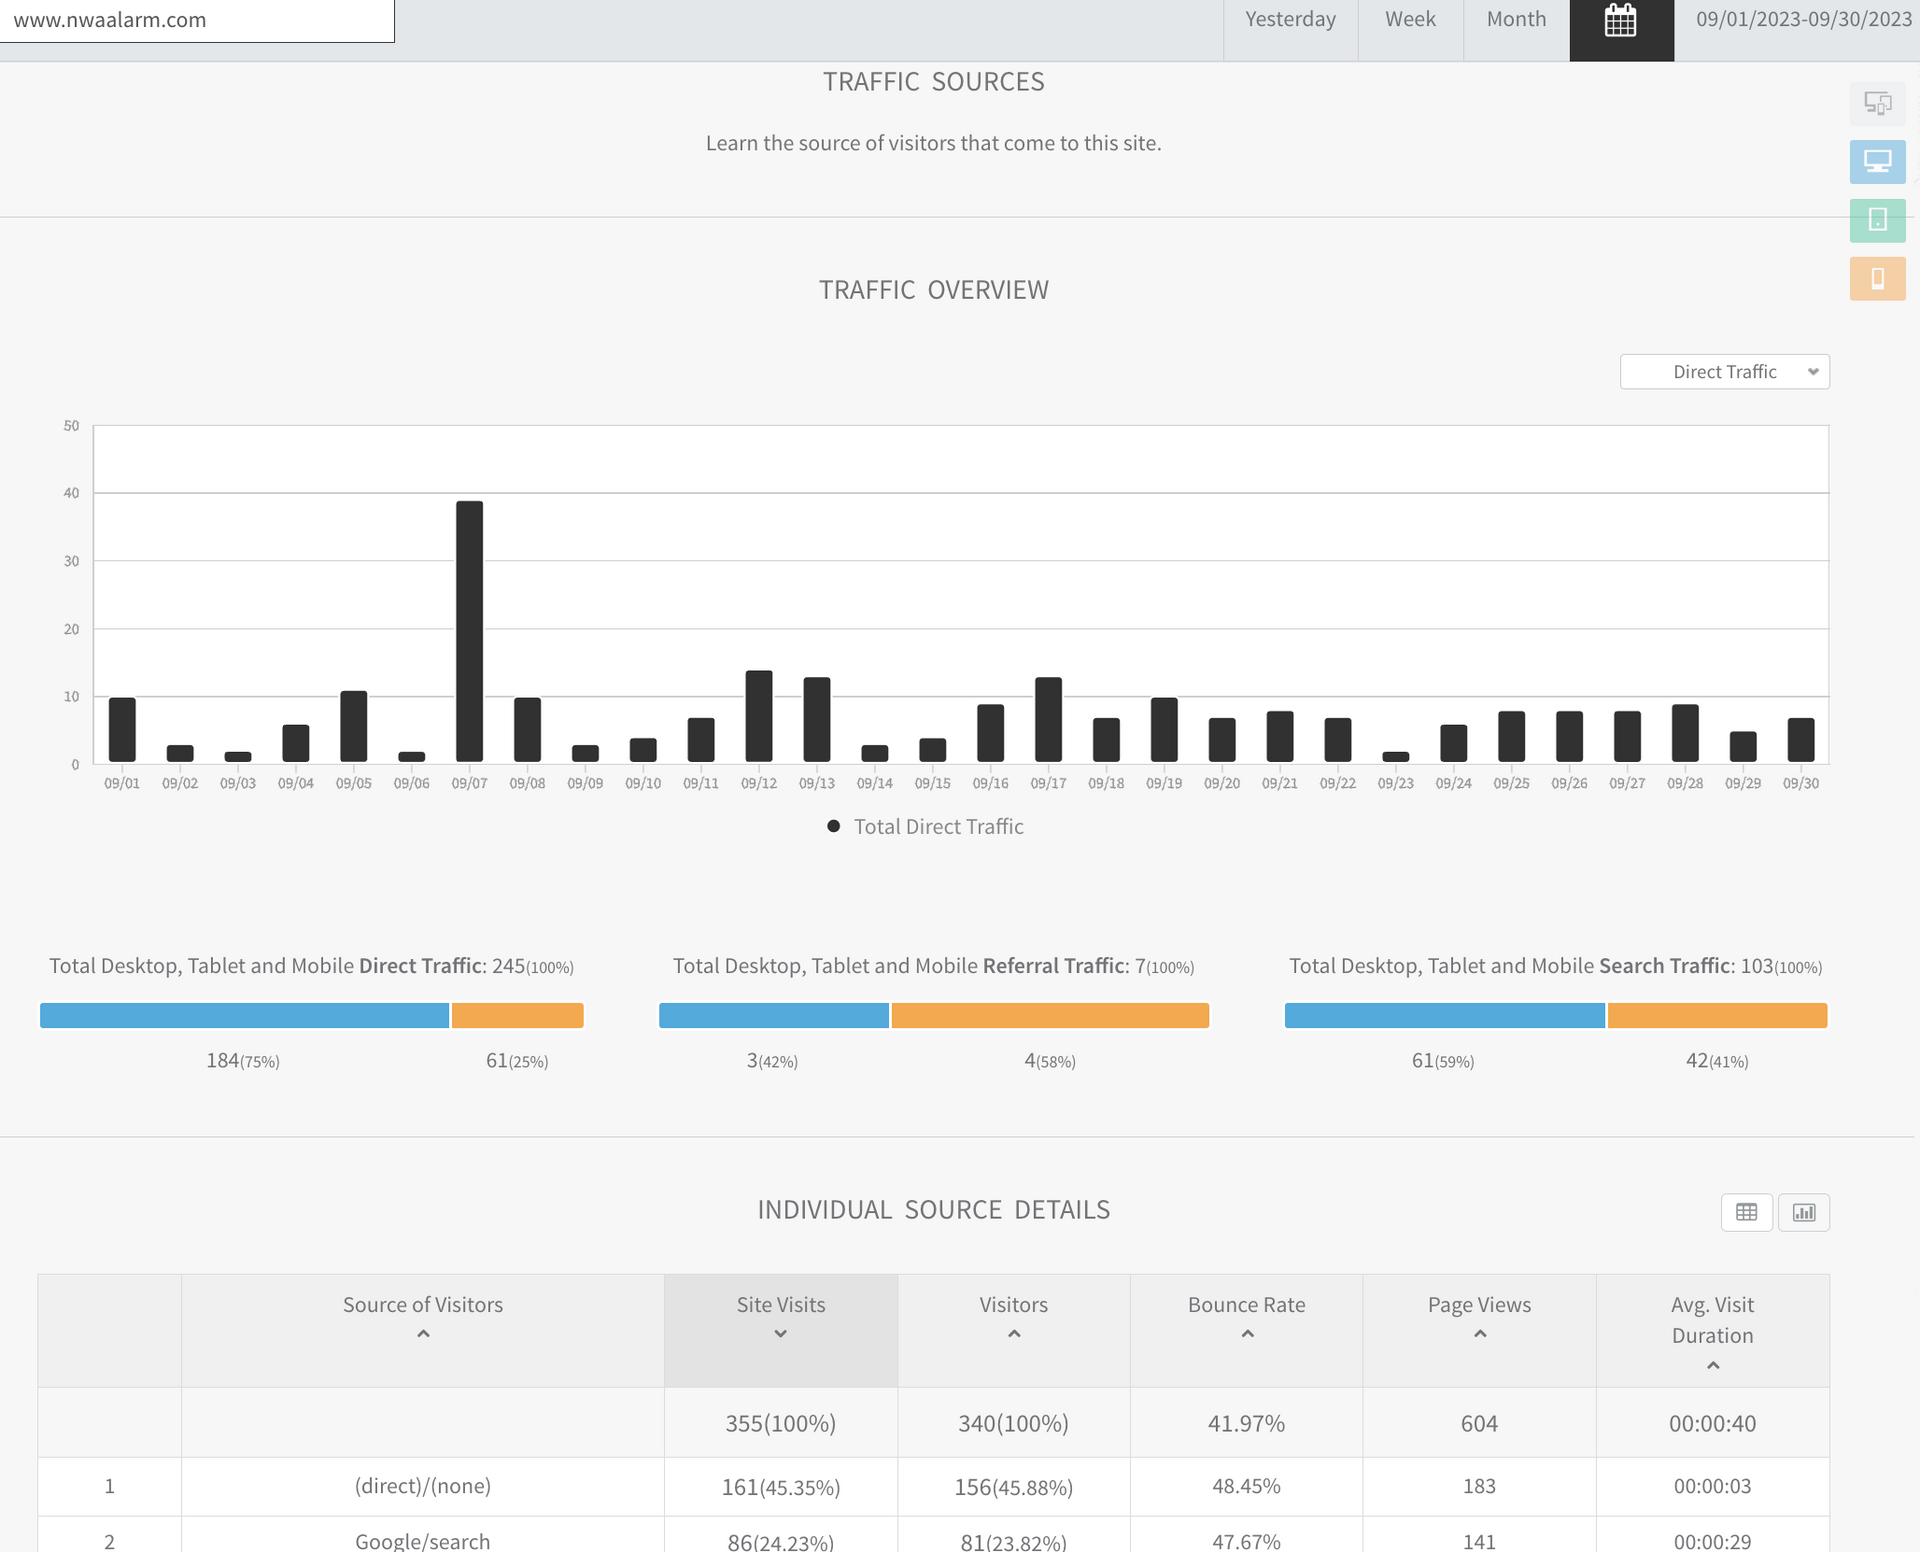The image size is (1920, 1552).
Task: Select the Yesterday tab
Action: (1290, 20)
